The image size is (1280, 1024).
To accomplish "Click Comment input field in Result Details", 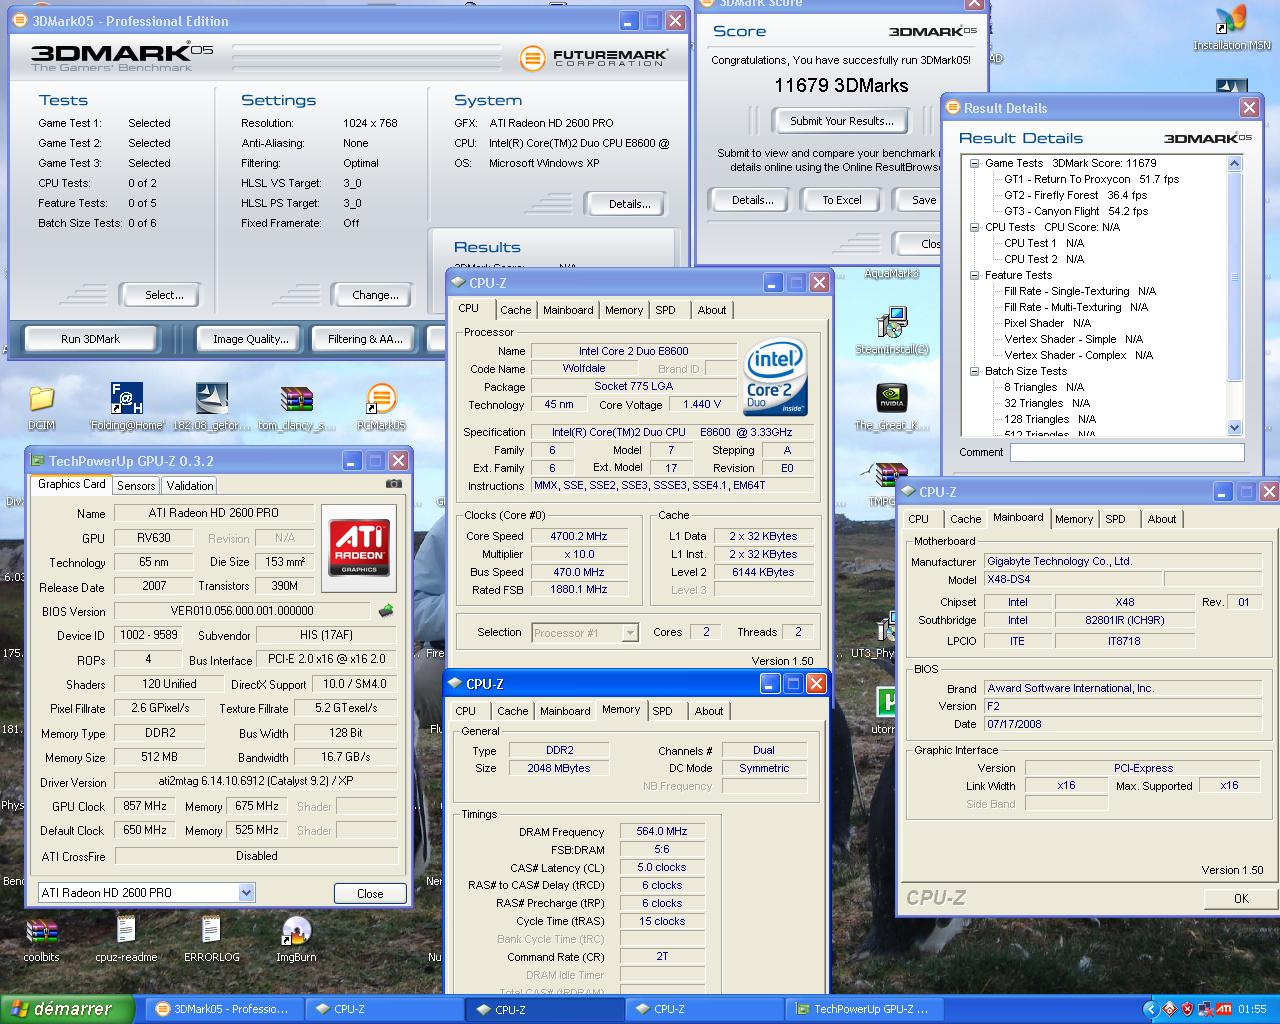I will coord(1127,453).
